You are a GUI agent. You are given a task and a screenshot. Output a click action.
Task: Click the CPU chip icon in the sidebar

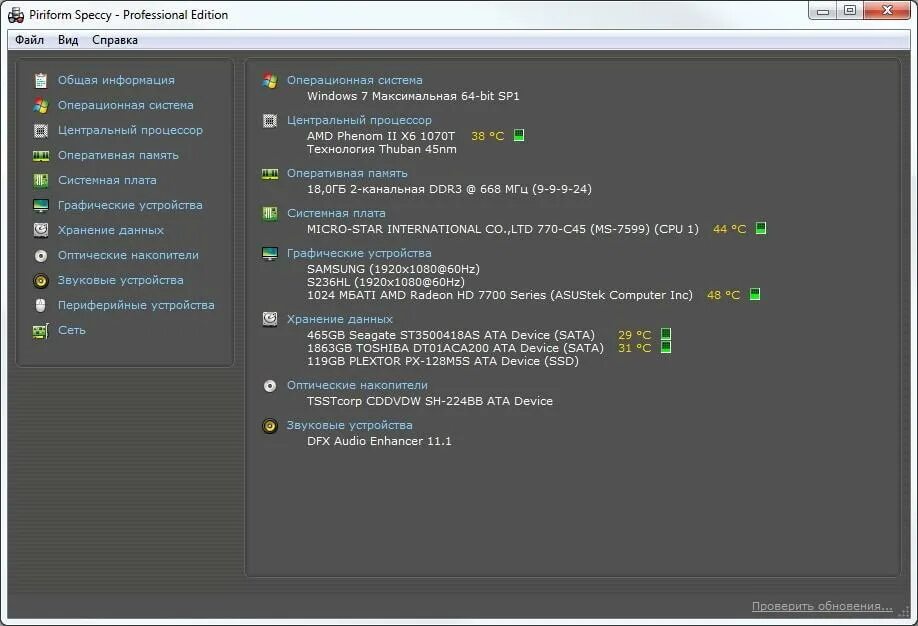(x=40, y=131)
